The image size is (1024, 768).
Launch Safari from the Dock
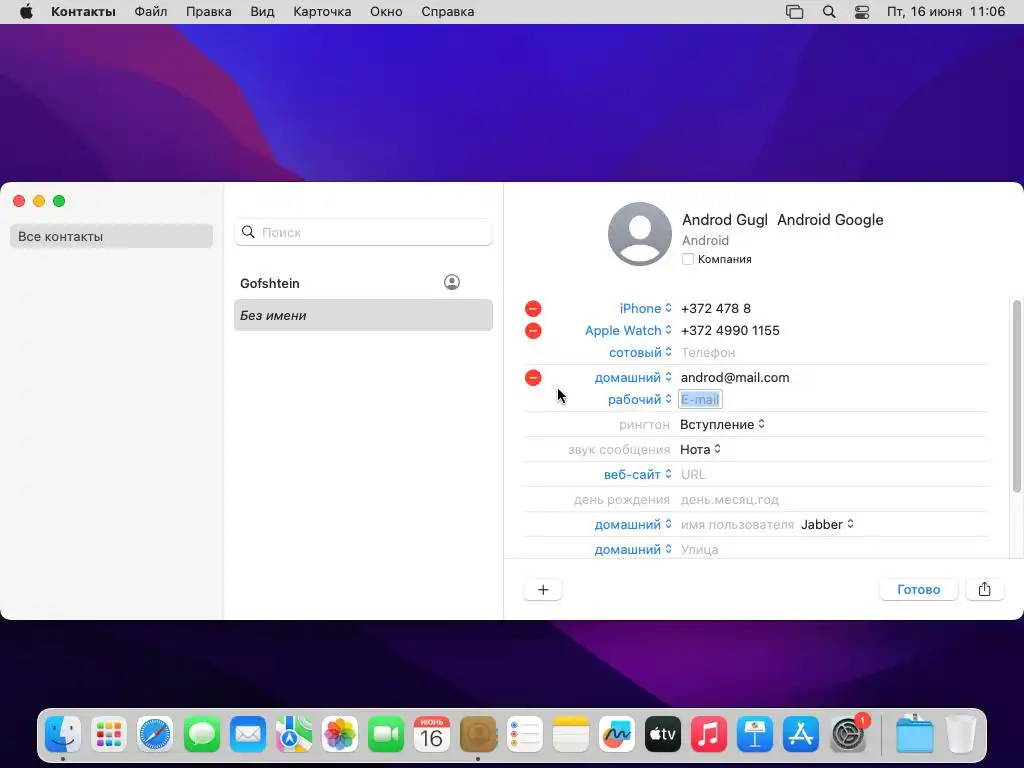tap(155, 734)
